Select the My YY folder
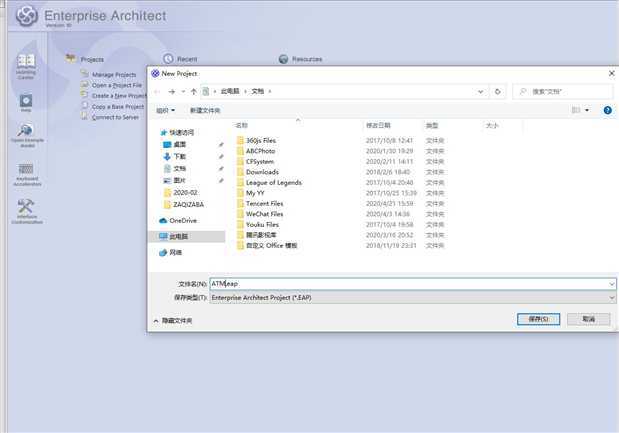 pos(255,193)
